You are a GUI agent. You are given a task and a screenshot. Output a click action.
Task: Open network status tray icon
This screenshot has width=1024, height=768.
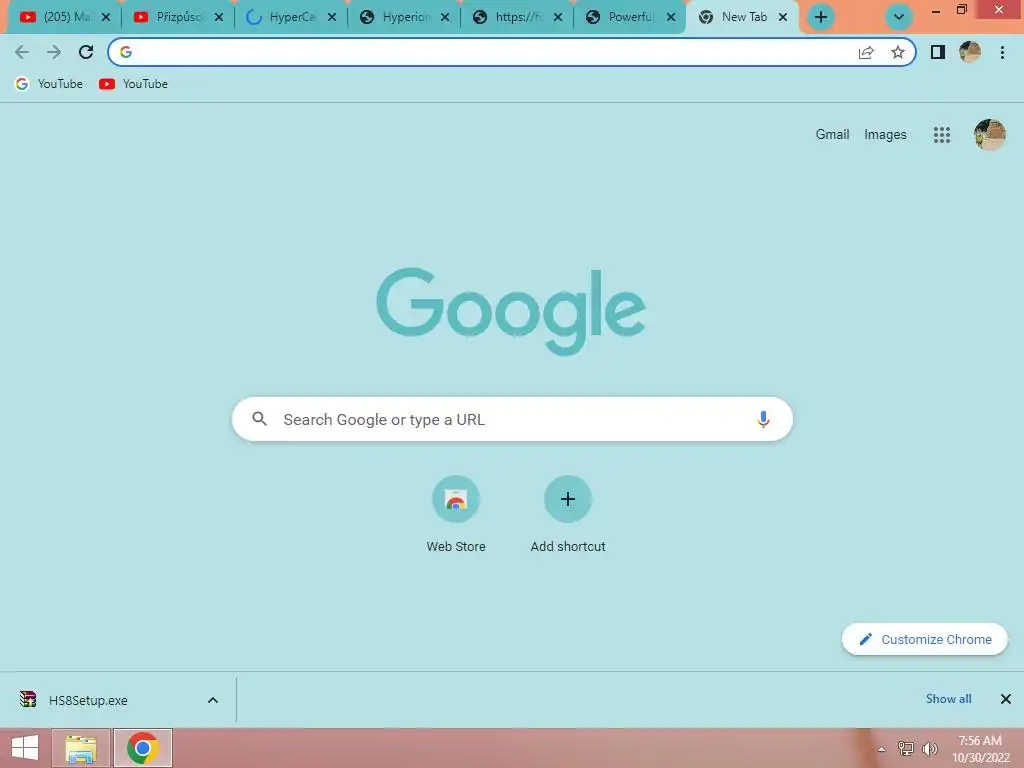pos(906,749)
